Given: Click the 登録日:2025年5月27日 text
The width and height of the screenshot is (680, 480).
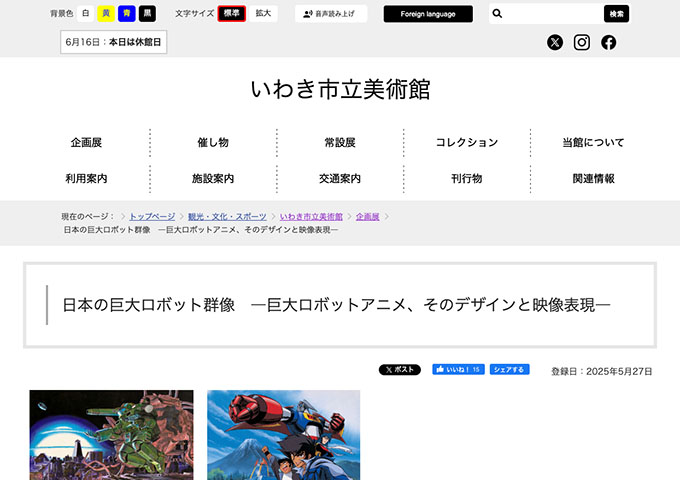Looking at the screenshot, I should 602,372.
